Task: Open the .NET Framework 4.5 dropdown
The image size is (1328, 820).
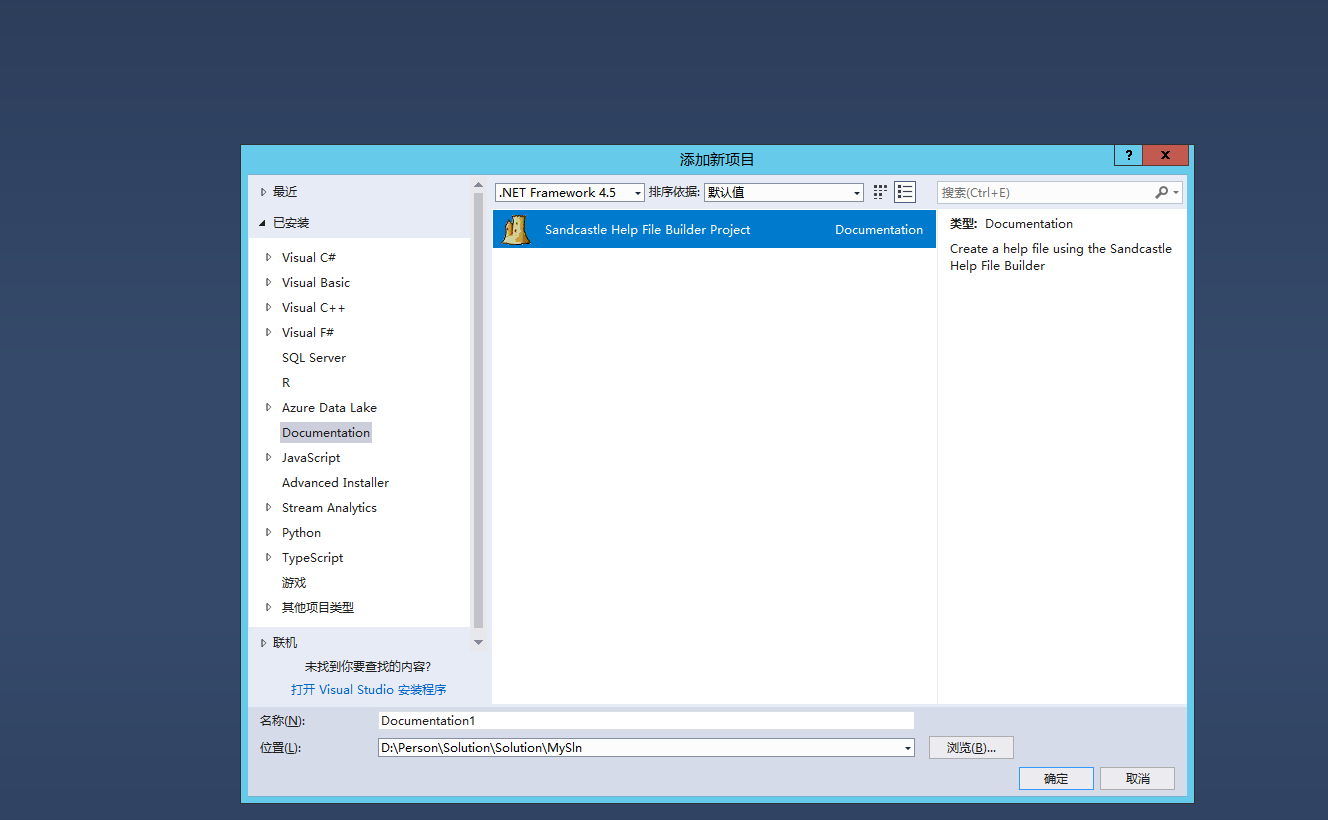Action: point(570,193)
